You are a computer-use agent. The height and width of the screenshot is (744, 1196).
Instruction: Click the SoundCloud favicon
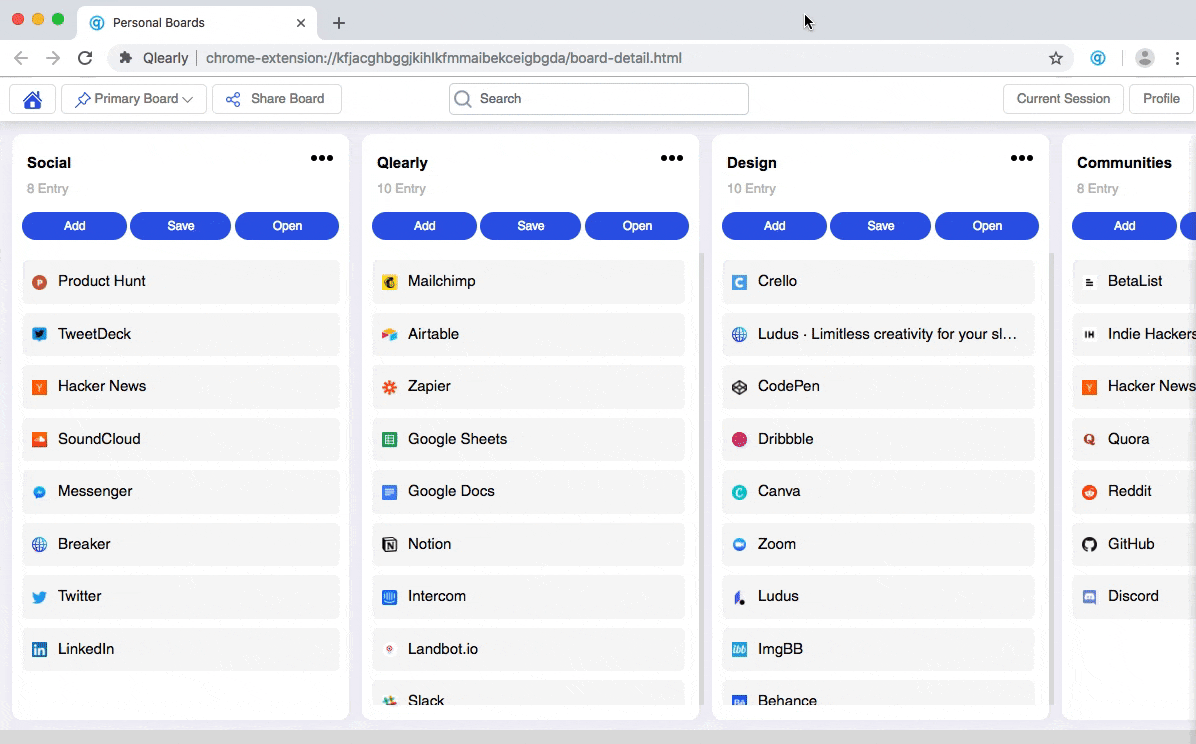click(40, 440)
